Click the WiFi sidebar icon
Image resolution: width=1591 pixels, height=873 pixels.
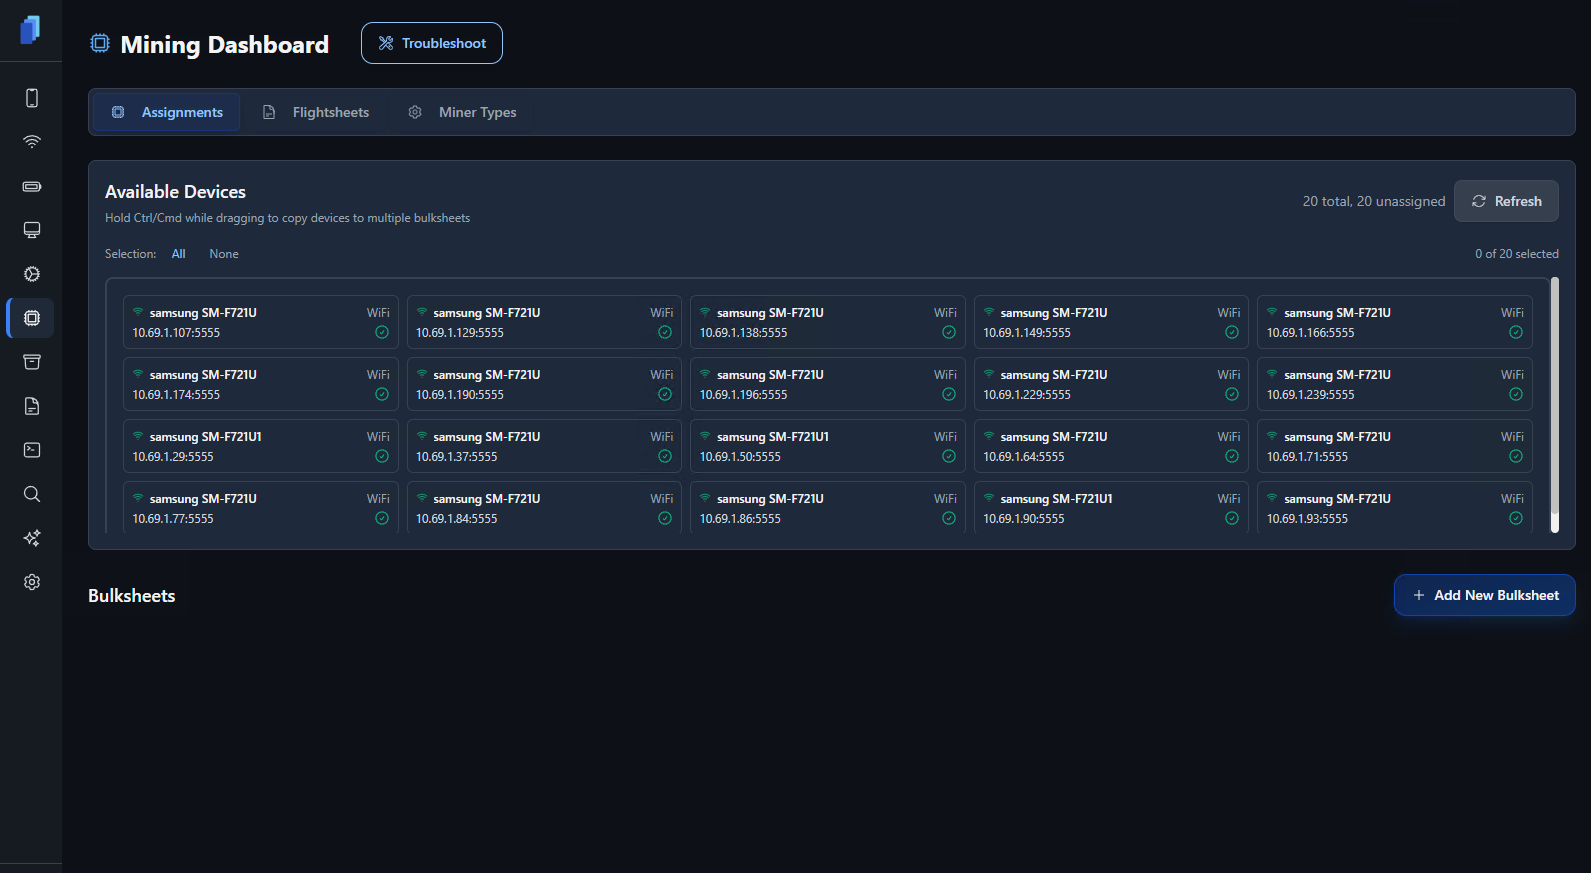[x=32, y=142]
